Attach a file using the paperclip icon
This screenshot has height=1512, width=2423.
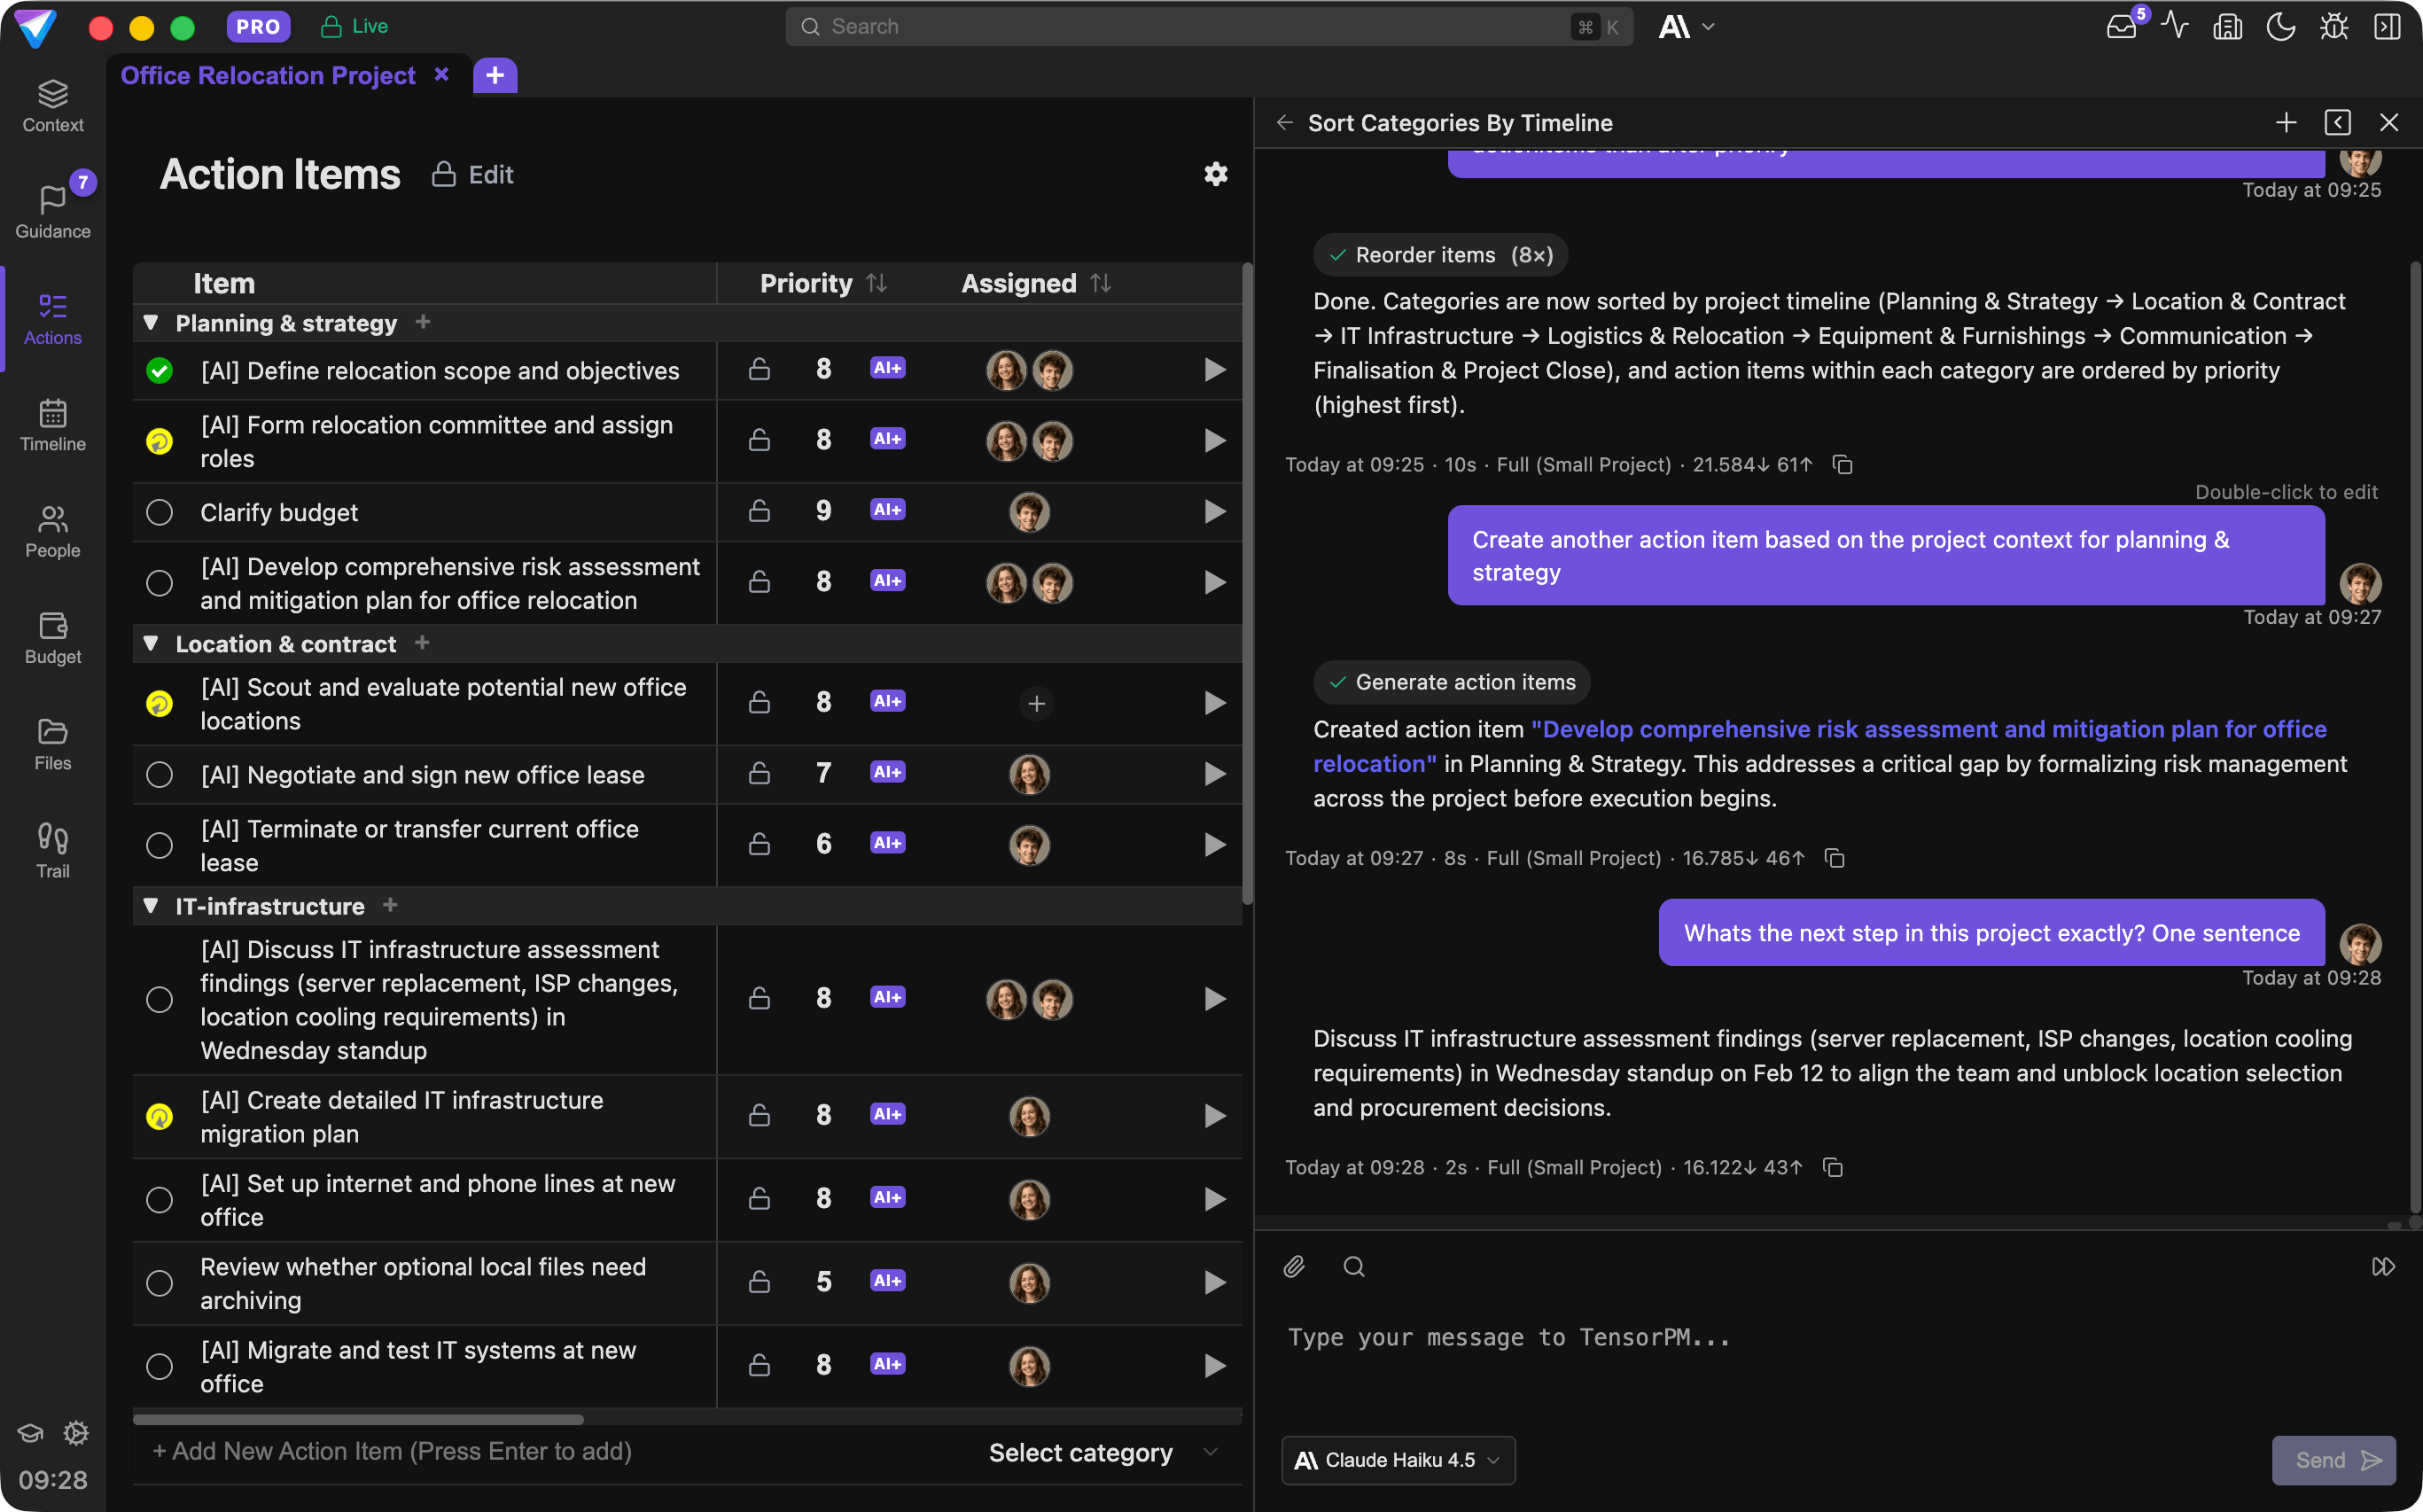click(x=1294, y=1266)
